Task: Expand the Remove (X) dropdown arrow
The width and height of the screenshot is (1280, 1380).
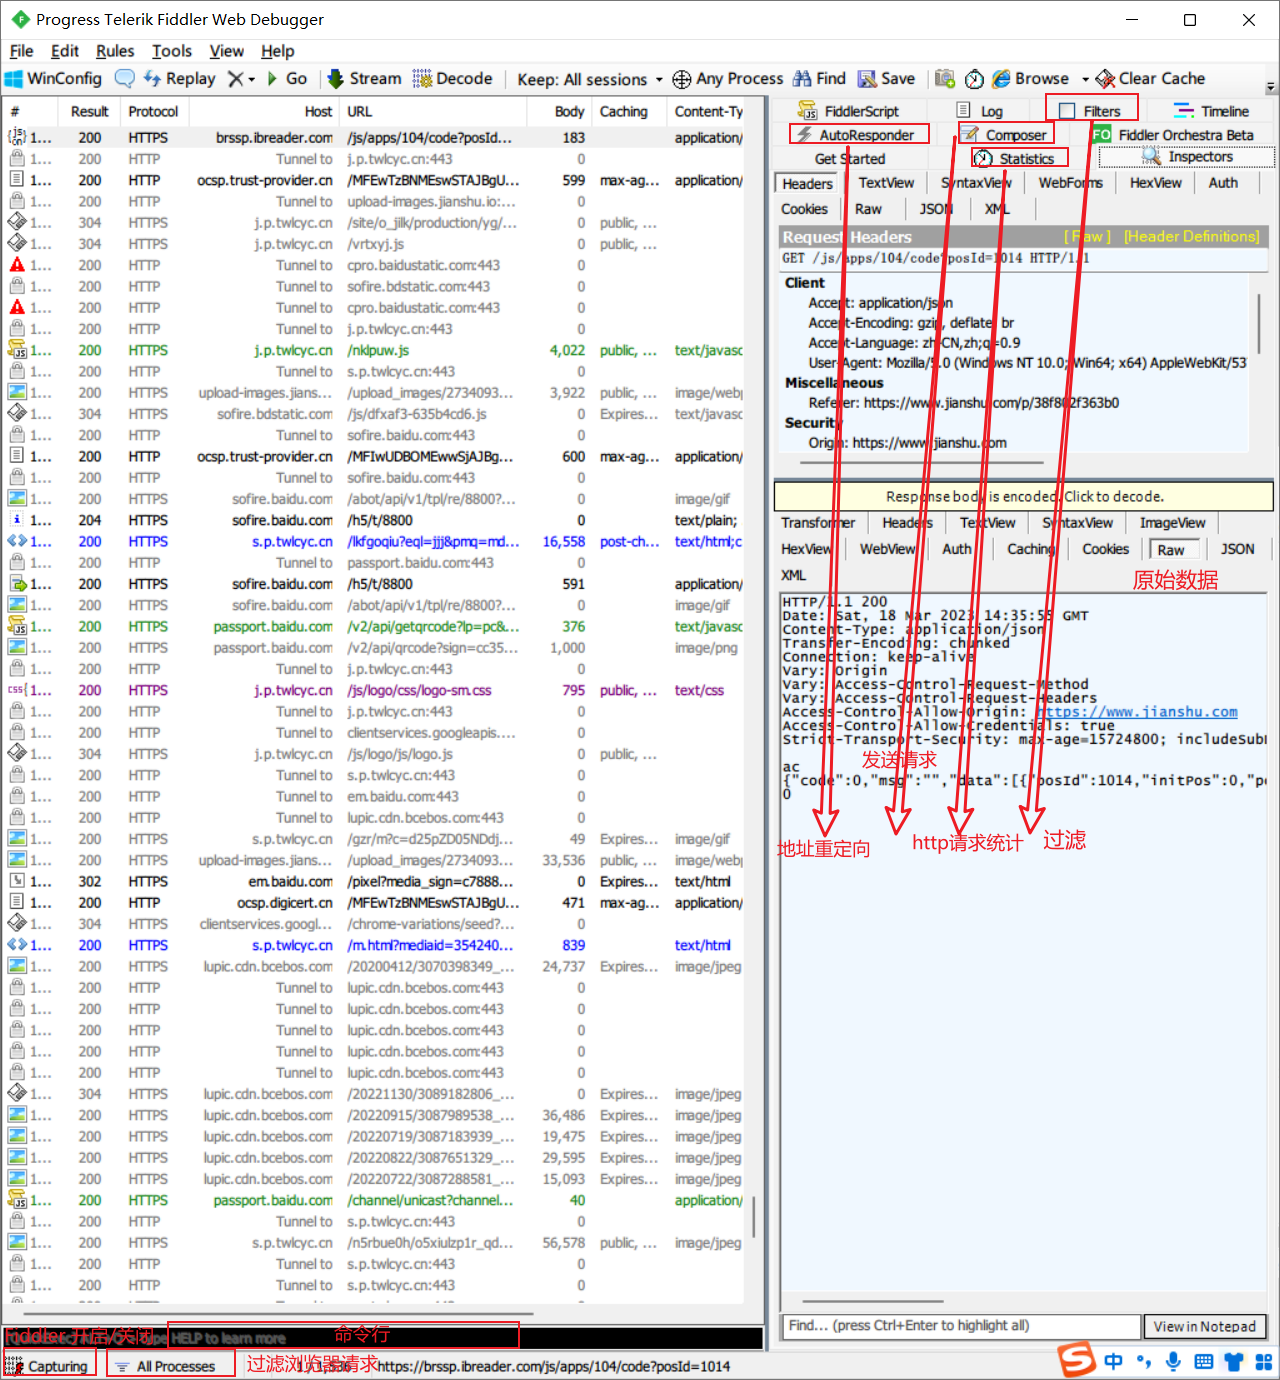Action: click(x=252, y=80)
